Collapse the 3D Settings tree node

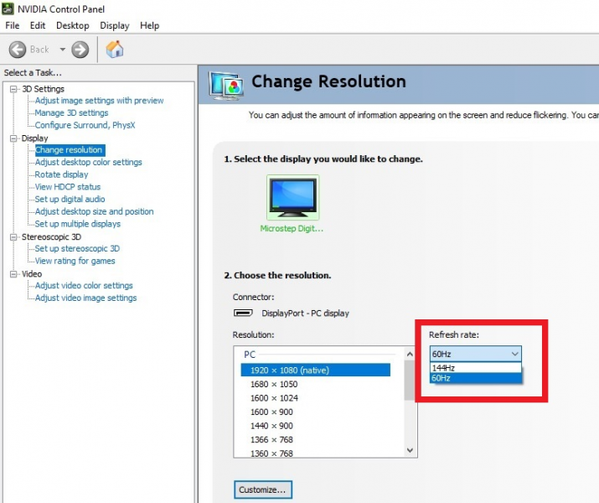point(14,89)
